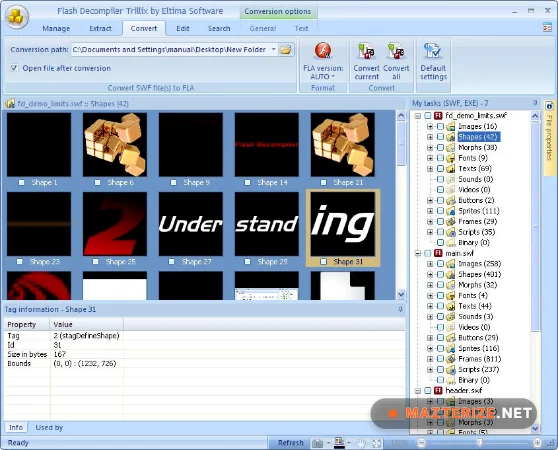
Task: Switch to the Search ribbon tab
Action: point(219,28)
